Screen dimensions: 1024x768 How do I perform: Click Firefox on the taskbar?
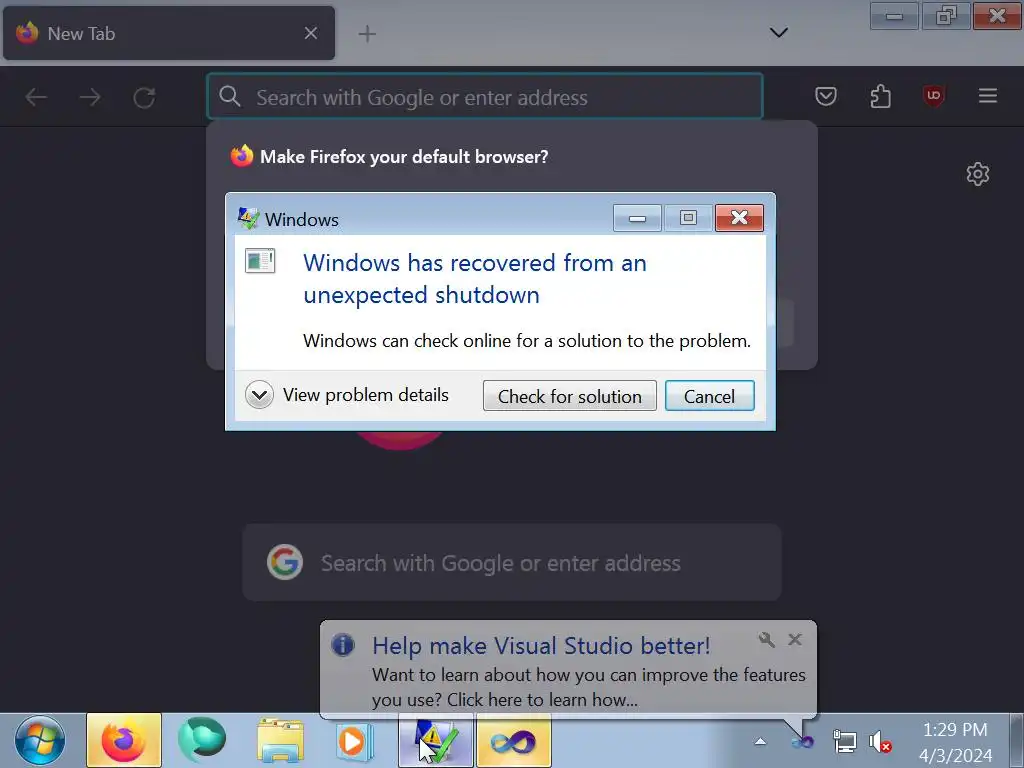123,741
